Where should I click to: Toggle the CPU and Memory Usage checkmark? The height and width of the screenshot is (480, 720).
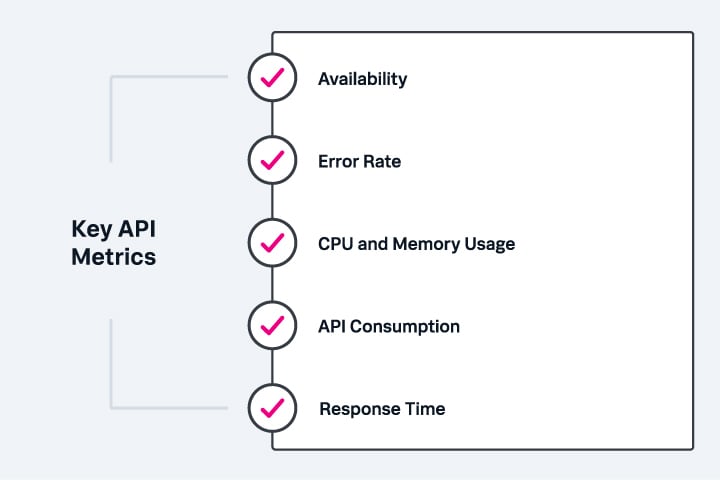pos(272,243)
